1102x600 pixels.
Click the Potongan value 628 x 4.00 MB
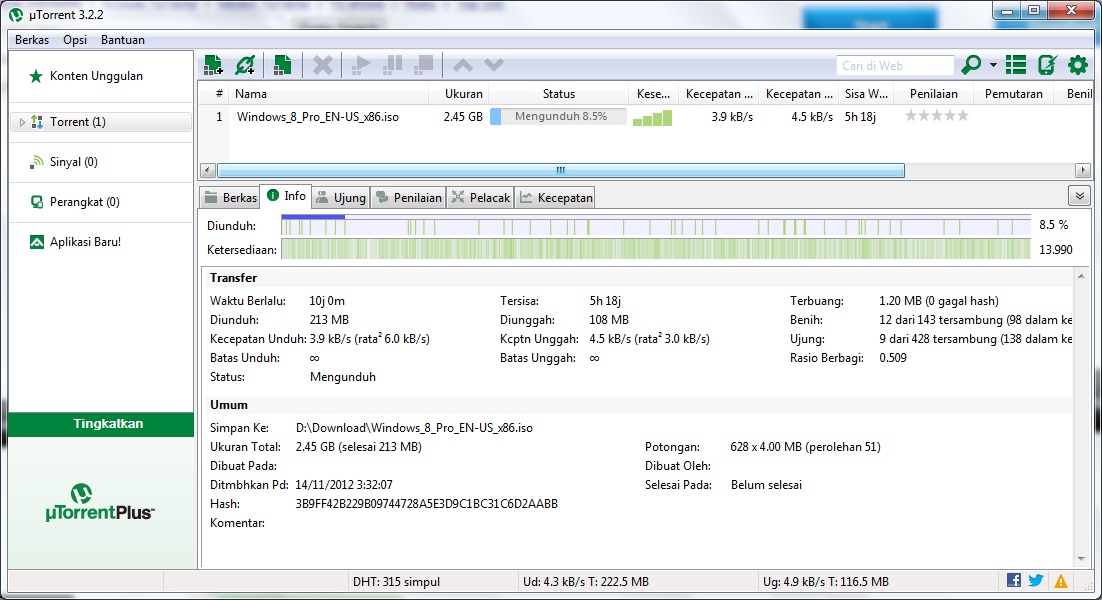point(805,447)
